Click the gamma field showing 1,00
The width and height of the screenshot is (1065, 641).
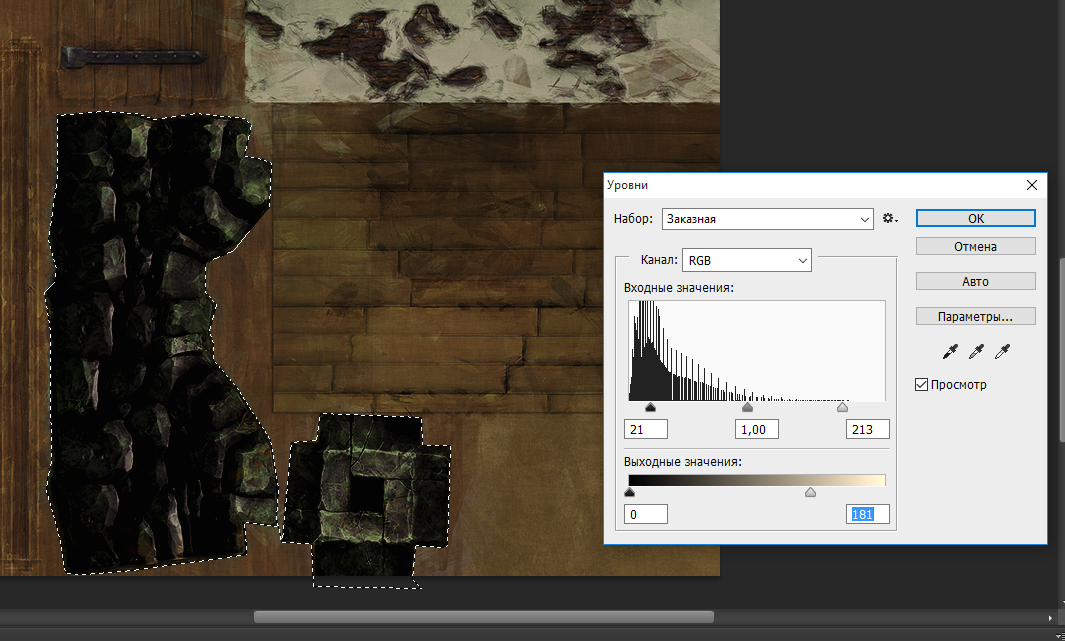pos(757,429)
